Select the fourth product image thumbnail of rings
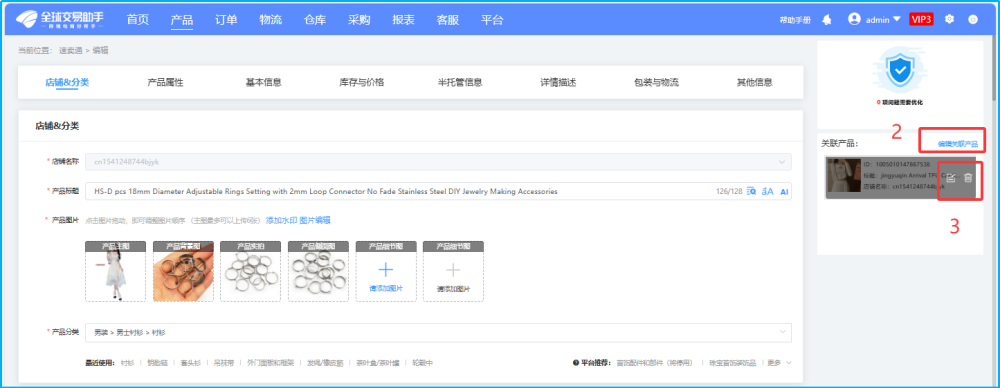The height and width of the screenshot is (388, 1000). tap(318, 271)
